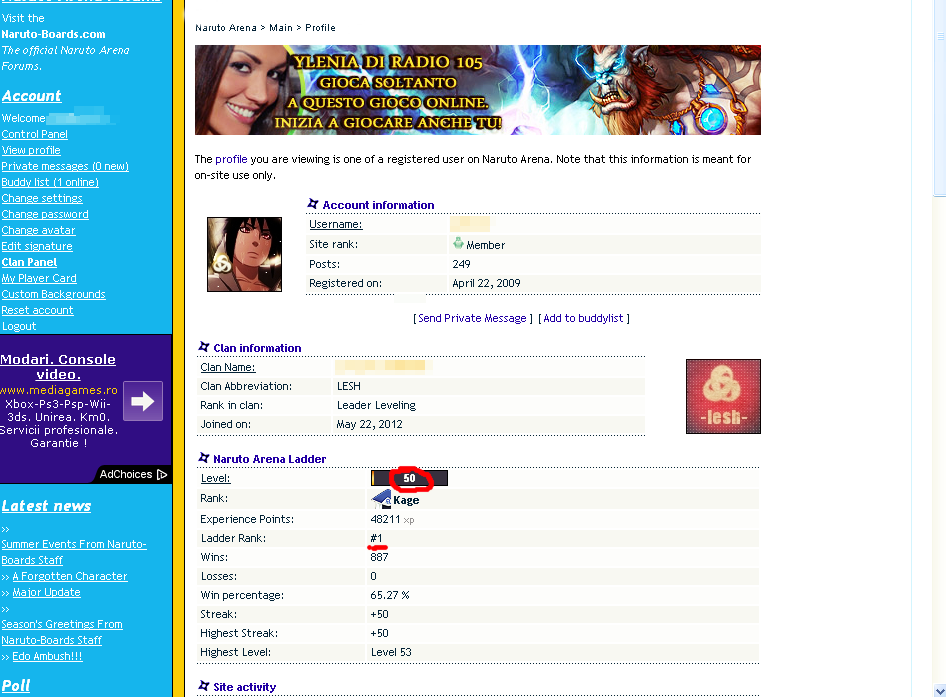Image resolution: width=946 pixels, height=697 pixels.
Task: Open the Change avatar page
Action: [38, 230]
